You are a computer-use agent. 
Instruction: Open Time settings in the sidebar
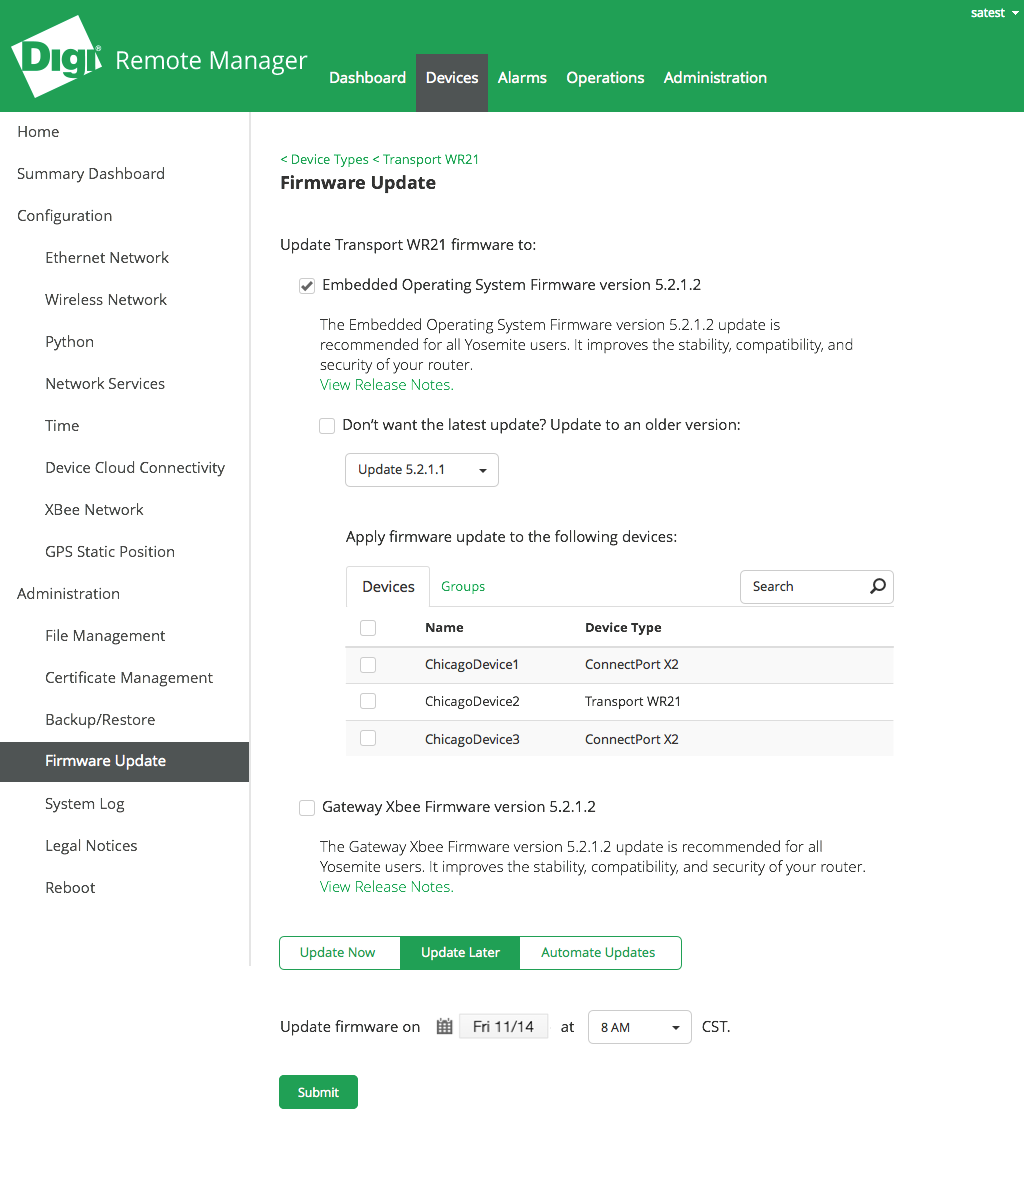click(62, 426)
